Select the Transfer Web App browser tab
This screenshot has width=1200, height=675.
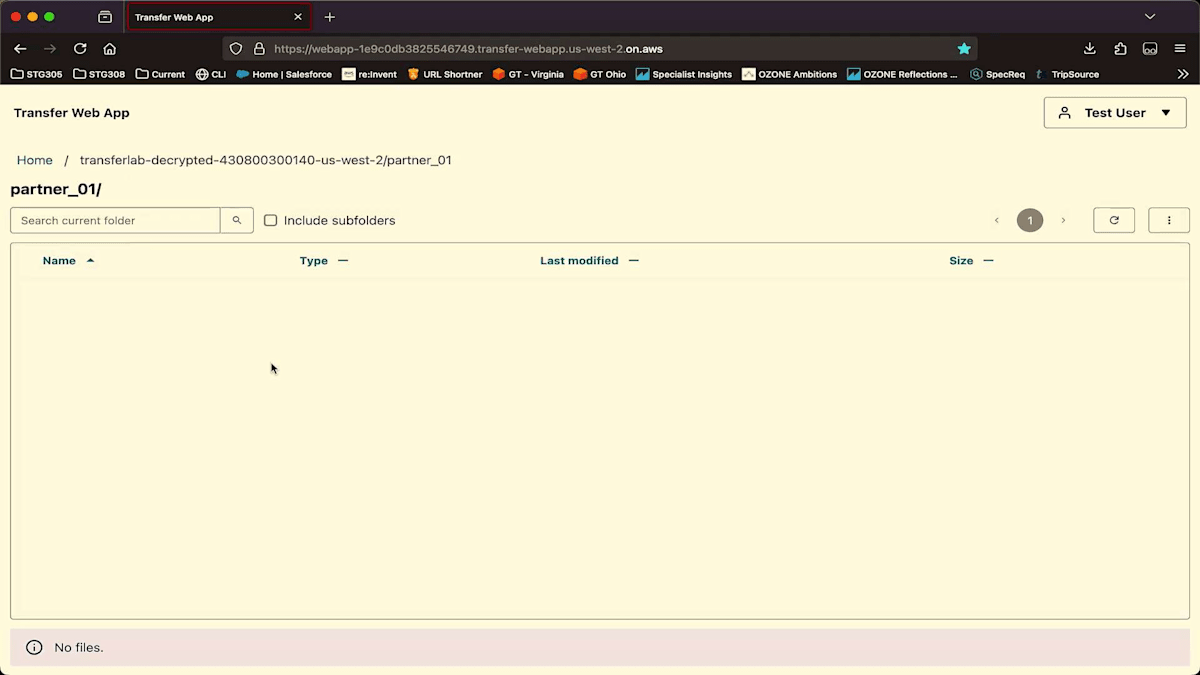(219, 17)
